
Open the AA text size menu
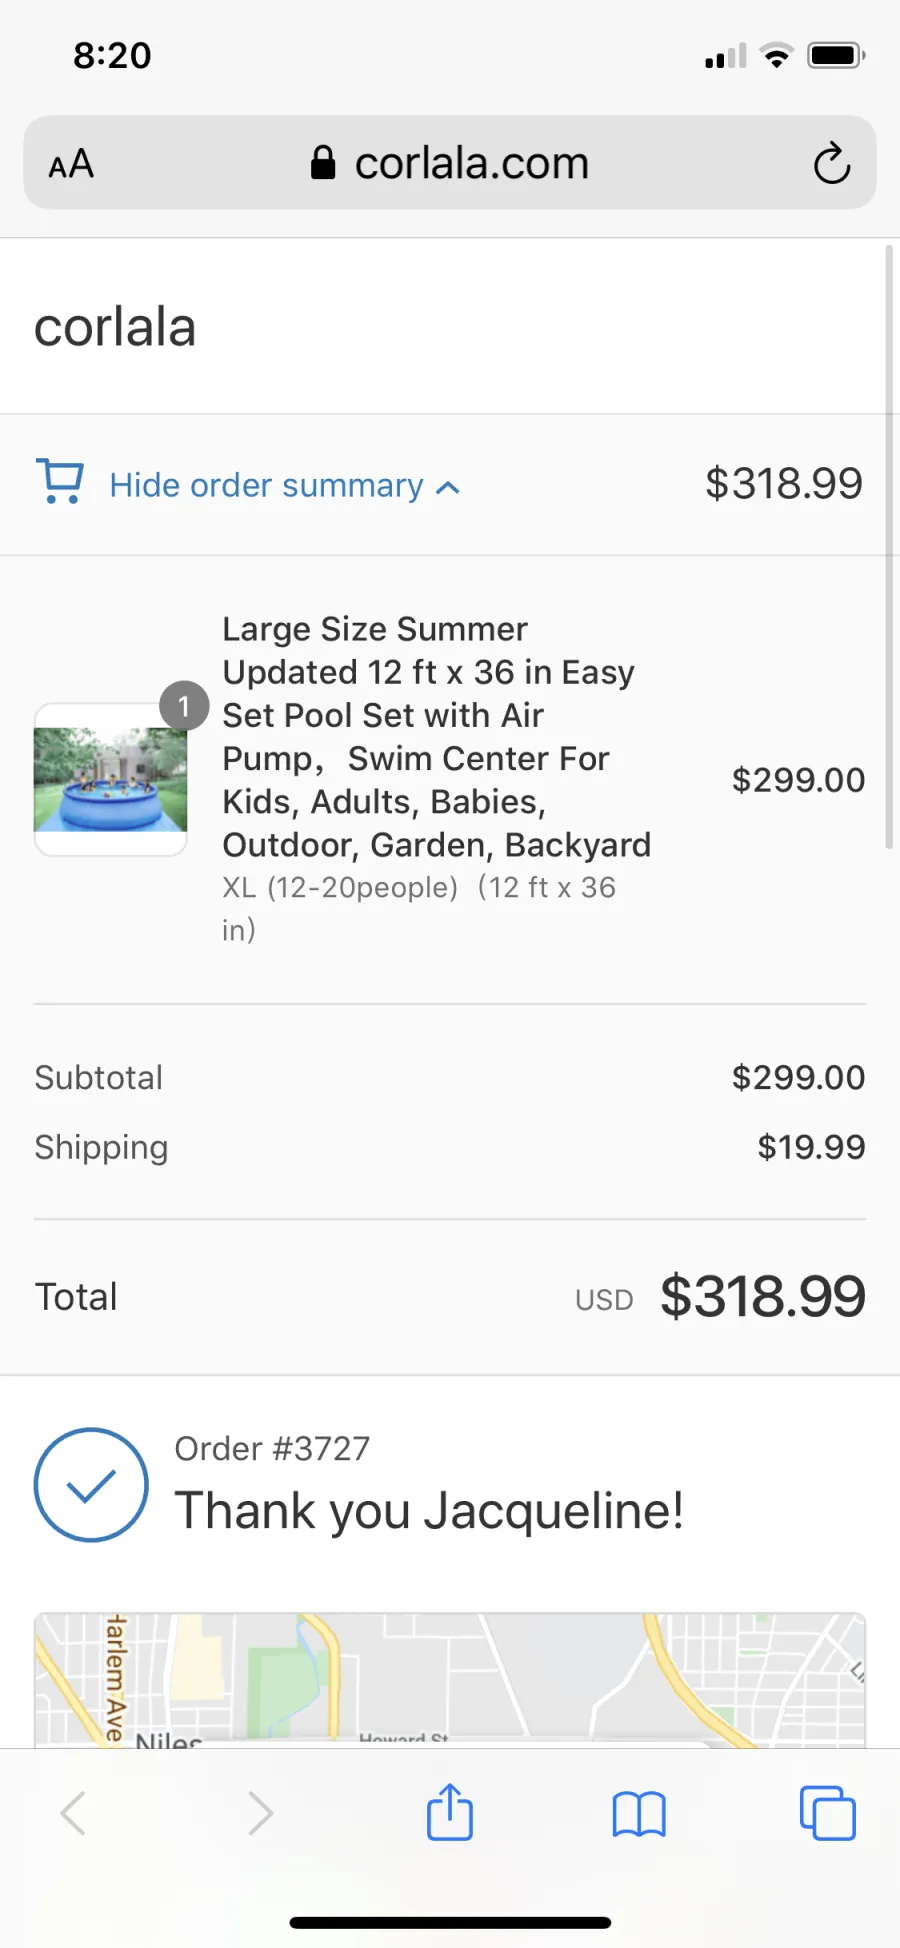71,164
